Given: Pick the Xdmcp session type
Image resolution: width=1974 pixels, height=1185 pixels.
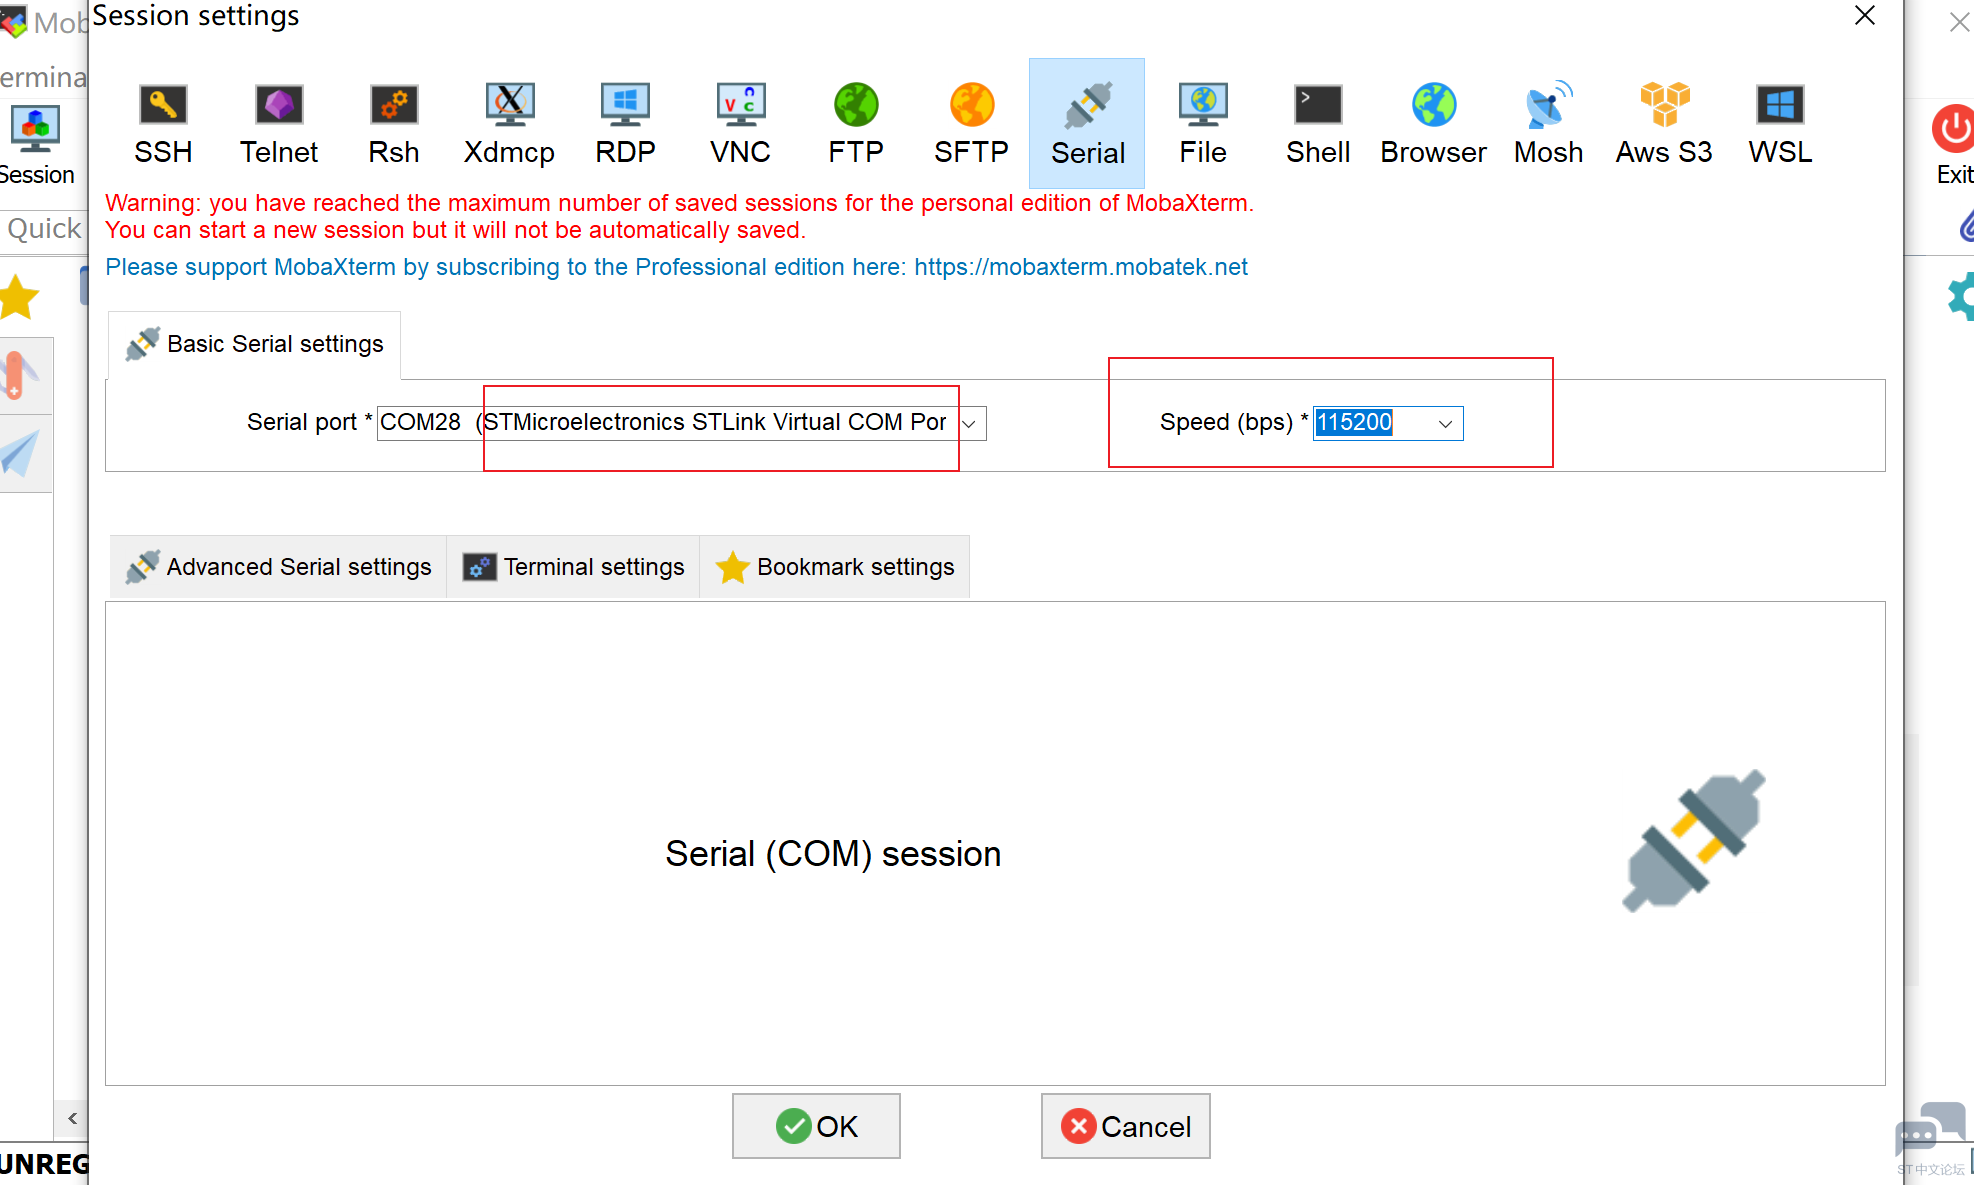Looking at the screenshot, I should (510, 124).
